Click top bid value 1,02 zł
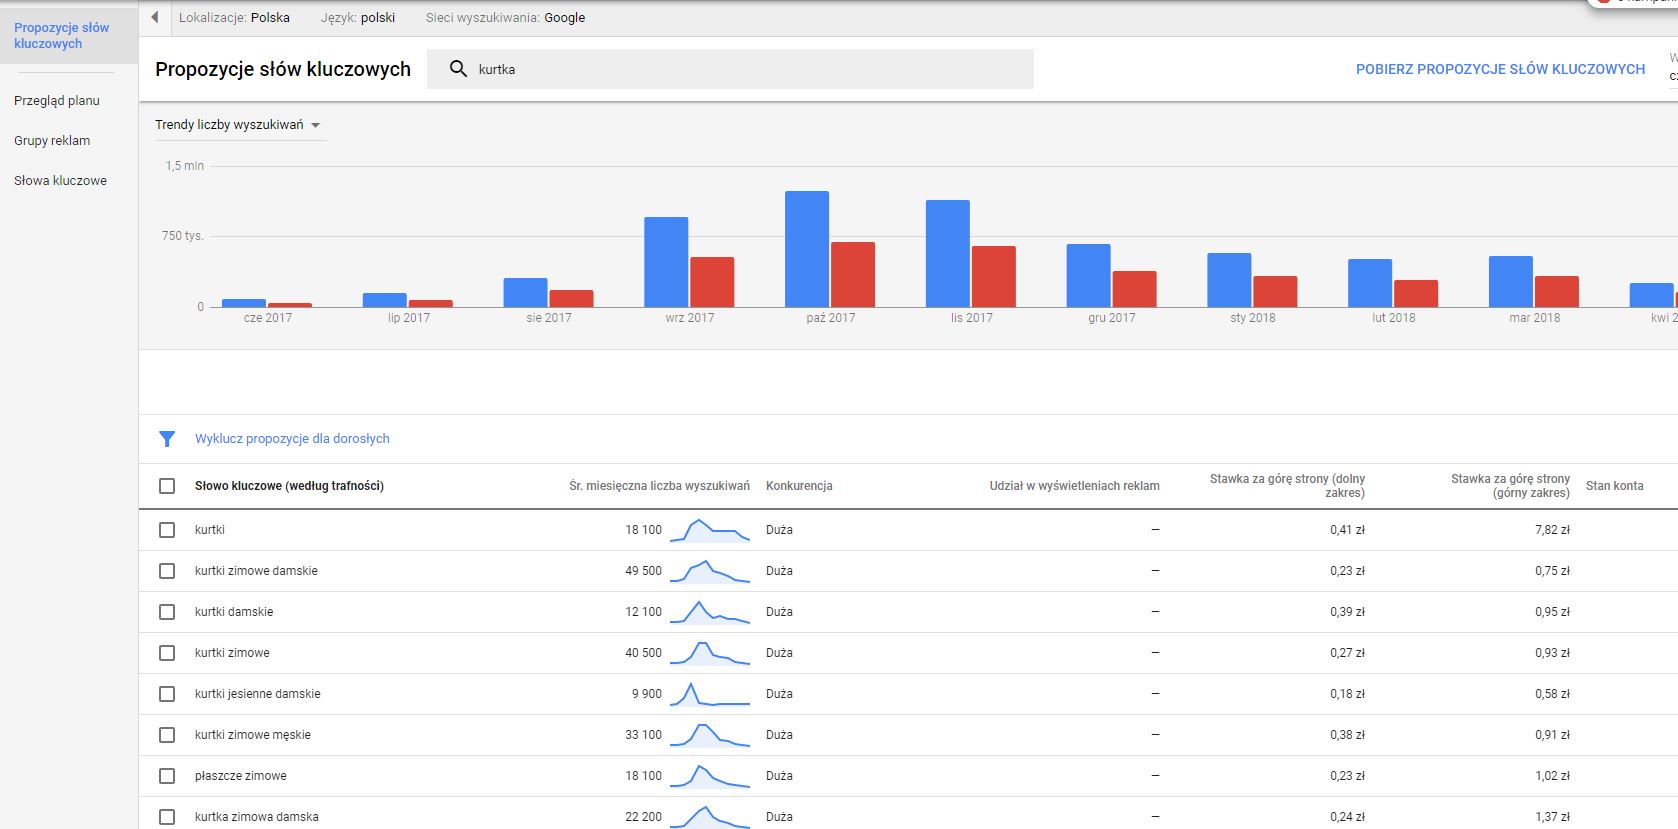1678x829 pixels. 1552,776
